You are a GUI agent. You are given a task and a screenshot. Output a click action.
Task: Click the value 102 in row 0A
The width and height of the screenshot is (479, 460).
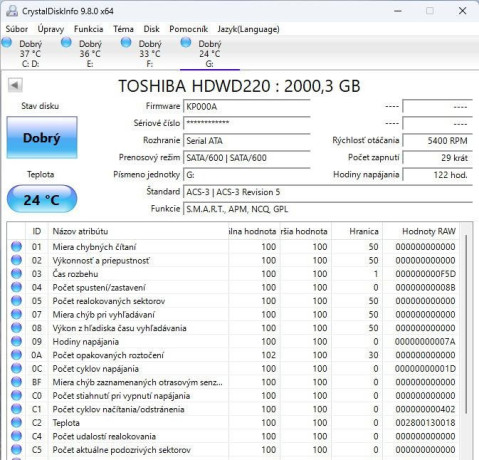point(269,355)
